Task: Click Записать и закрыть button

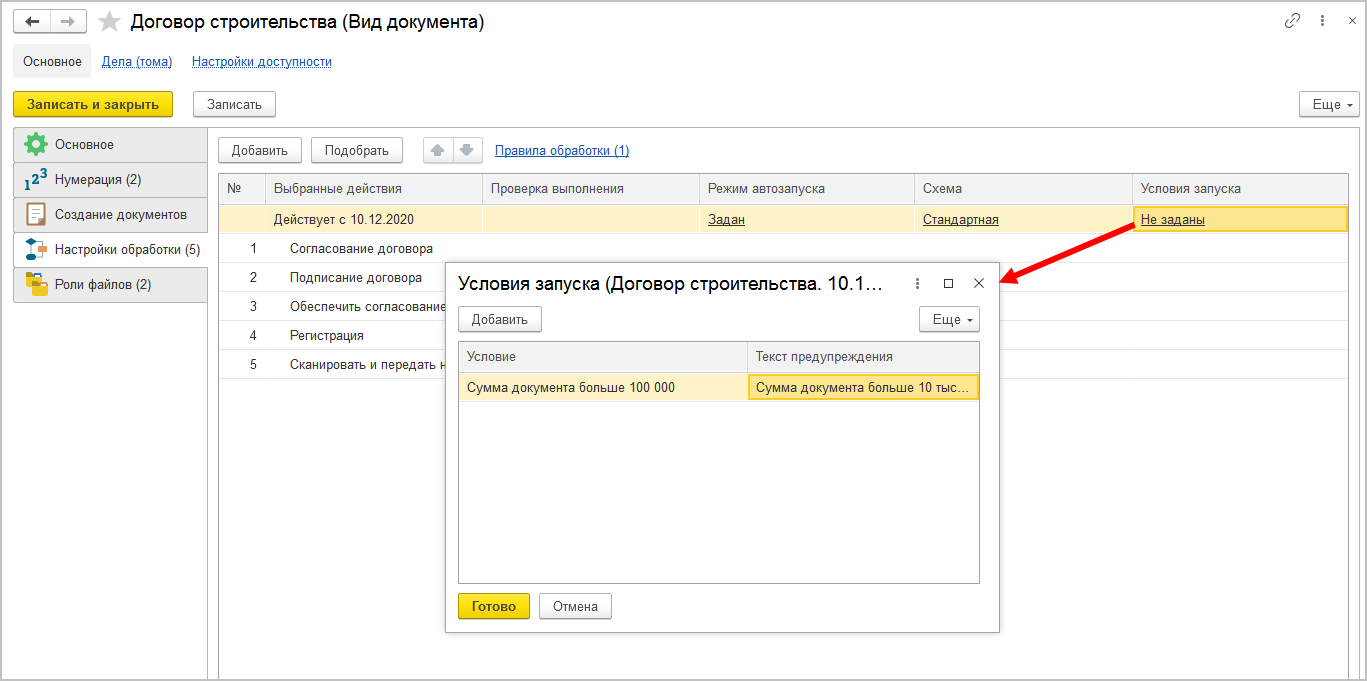Action: tap(92, 105)
